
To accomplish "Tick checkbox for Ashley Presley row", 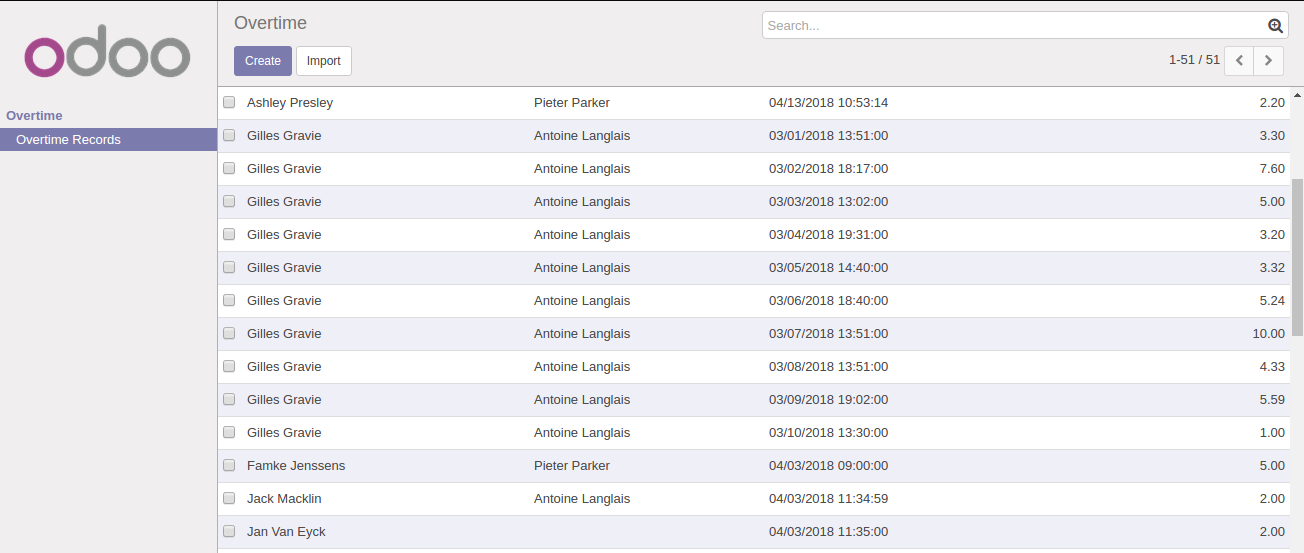I will point(229,102).
